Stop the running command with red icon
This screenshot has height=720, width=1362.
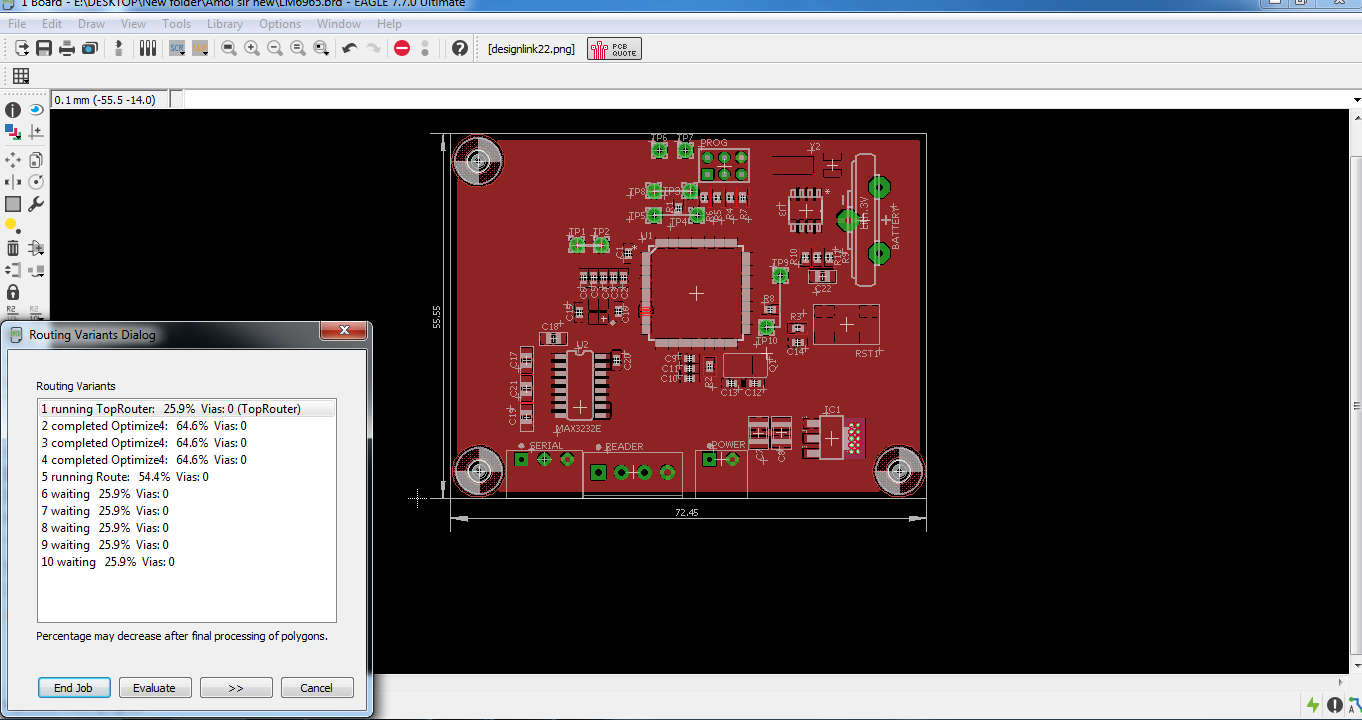pyautogui.click(x=402, y=48)
